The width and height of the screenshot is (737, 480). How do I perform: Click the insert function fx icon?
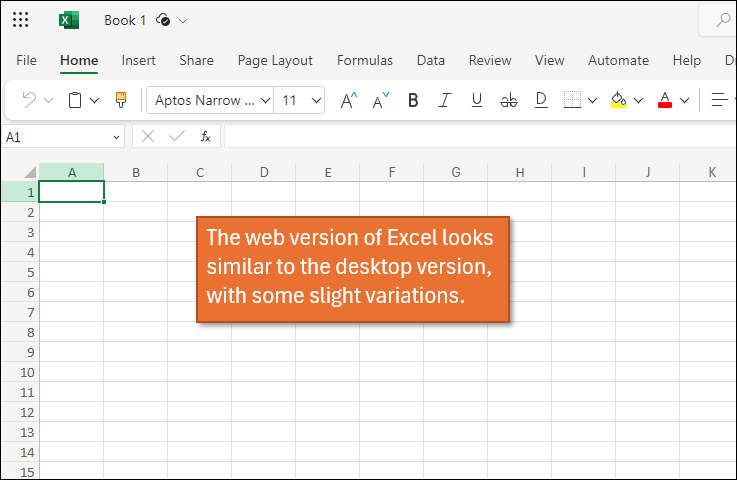[x=205, y=136]
